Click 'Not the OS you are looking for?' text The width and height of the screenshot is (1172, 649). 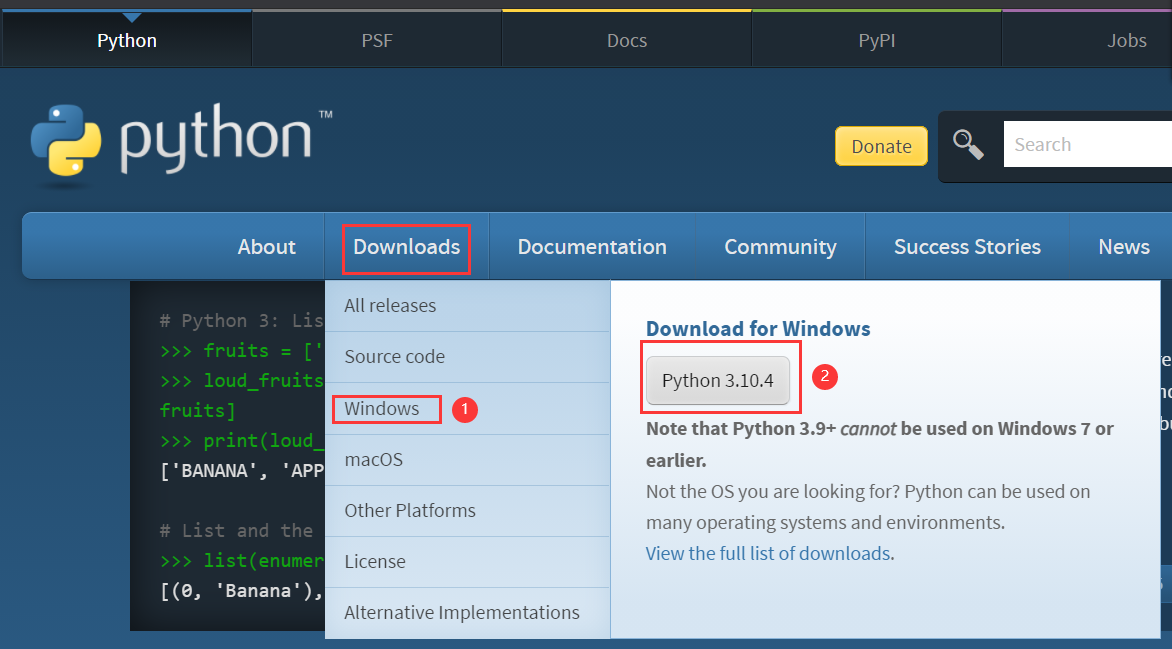click(x=773, y=491)
